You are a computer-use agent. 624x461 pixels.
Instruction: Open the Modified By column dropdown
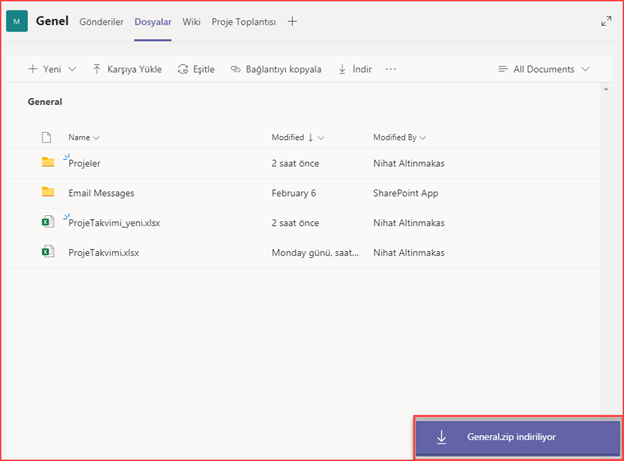tap(399, 137)
